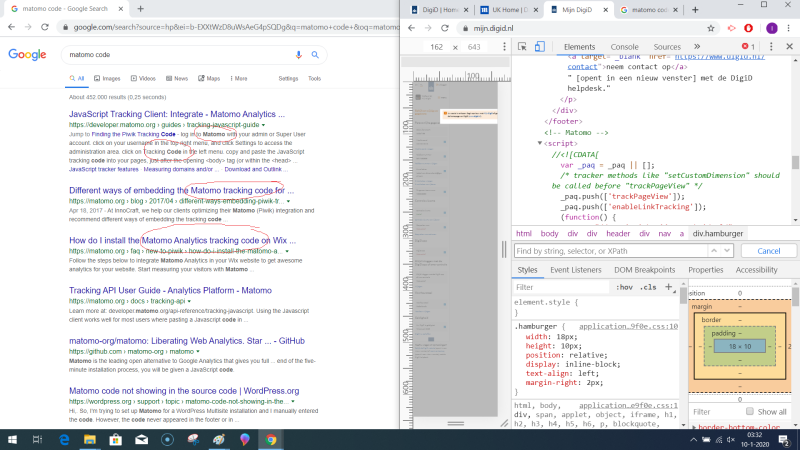Switch to the Console tab
This screenshot has height=450, width=800.
tap(624, 47)
